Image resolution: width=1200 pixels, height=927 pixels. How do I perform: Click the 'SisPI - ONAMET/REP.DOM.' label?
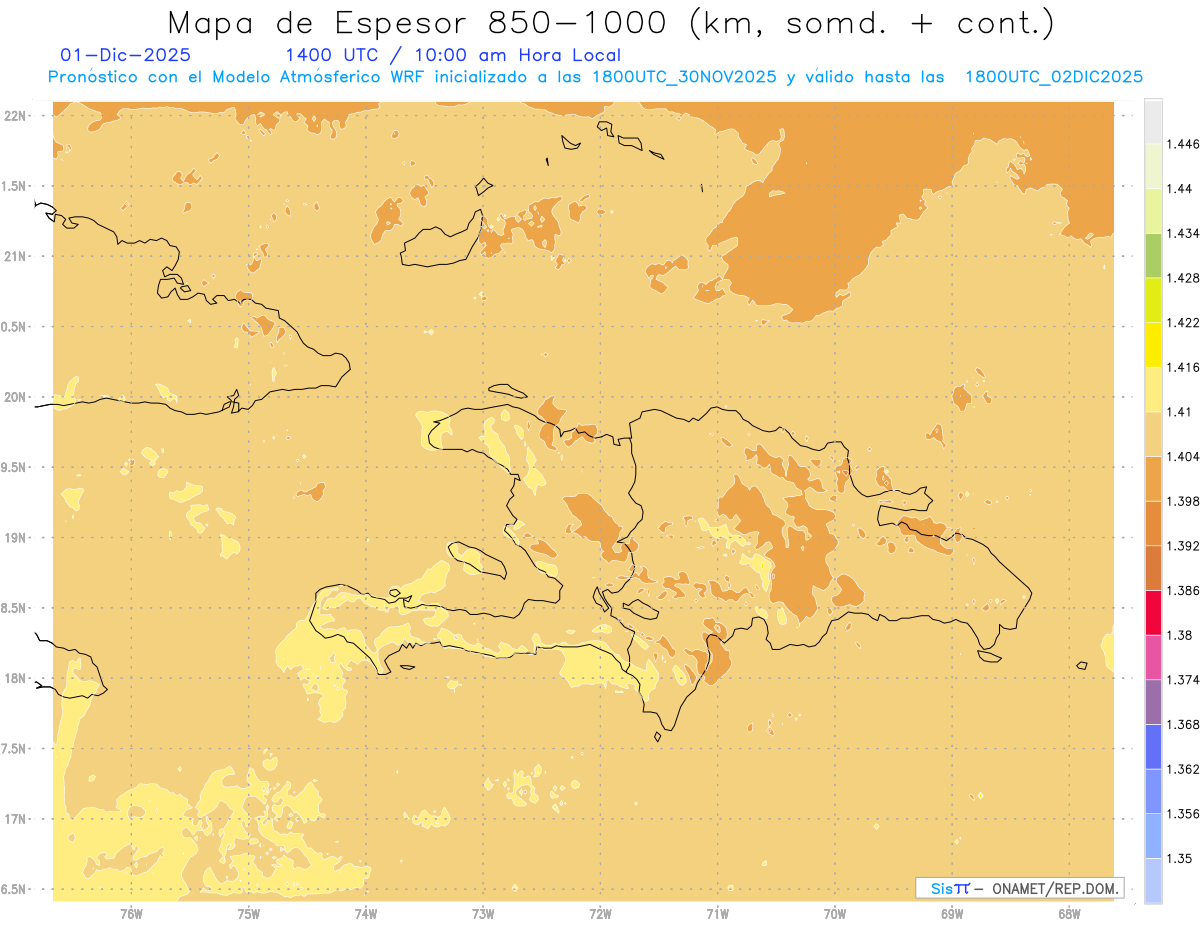click(x=1020, y=888)
